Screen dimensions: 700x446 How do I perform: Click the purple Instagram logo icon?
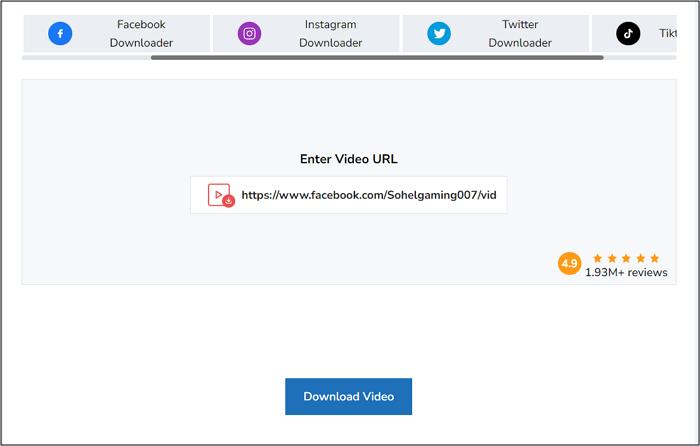(249, 33)
